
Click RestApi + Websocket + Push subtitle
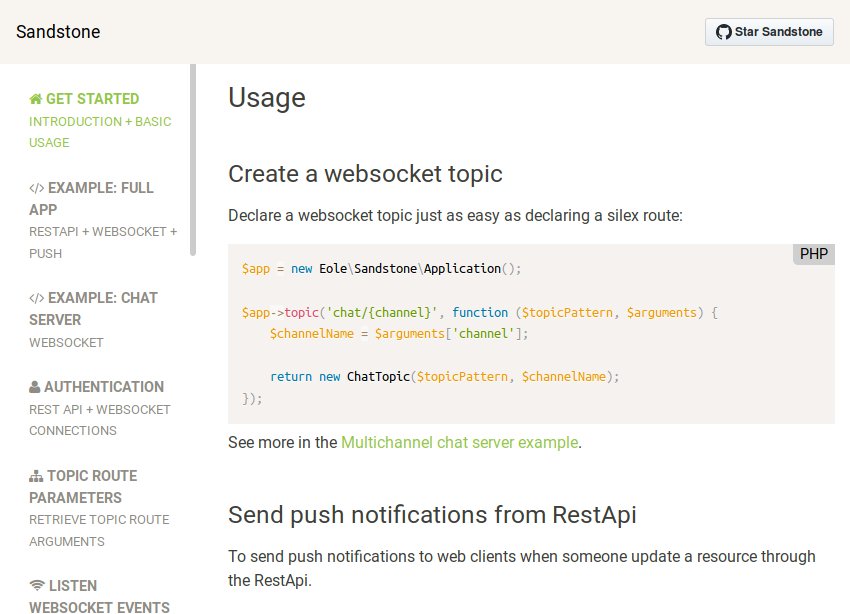[103, 243]
